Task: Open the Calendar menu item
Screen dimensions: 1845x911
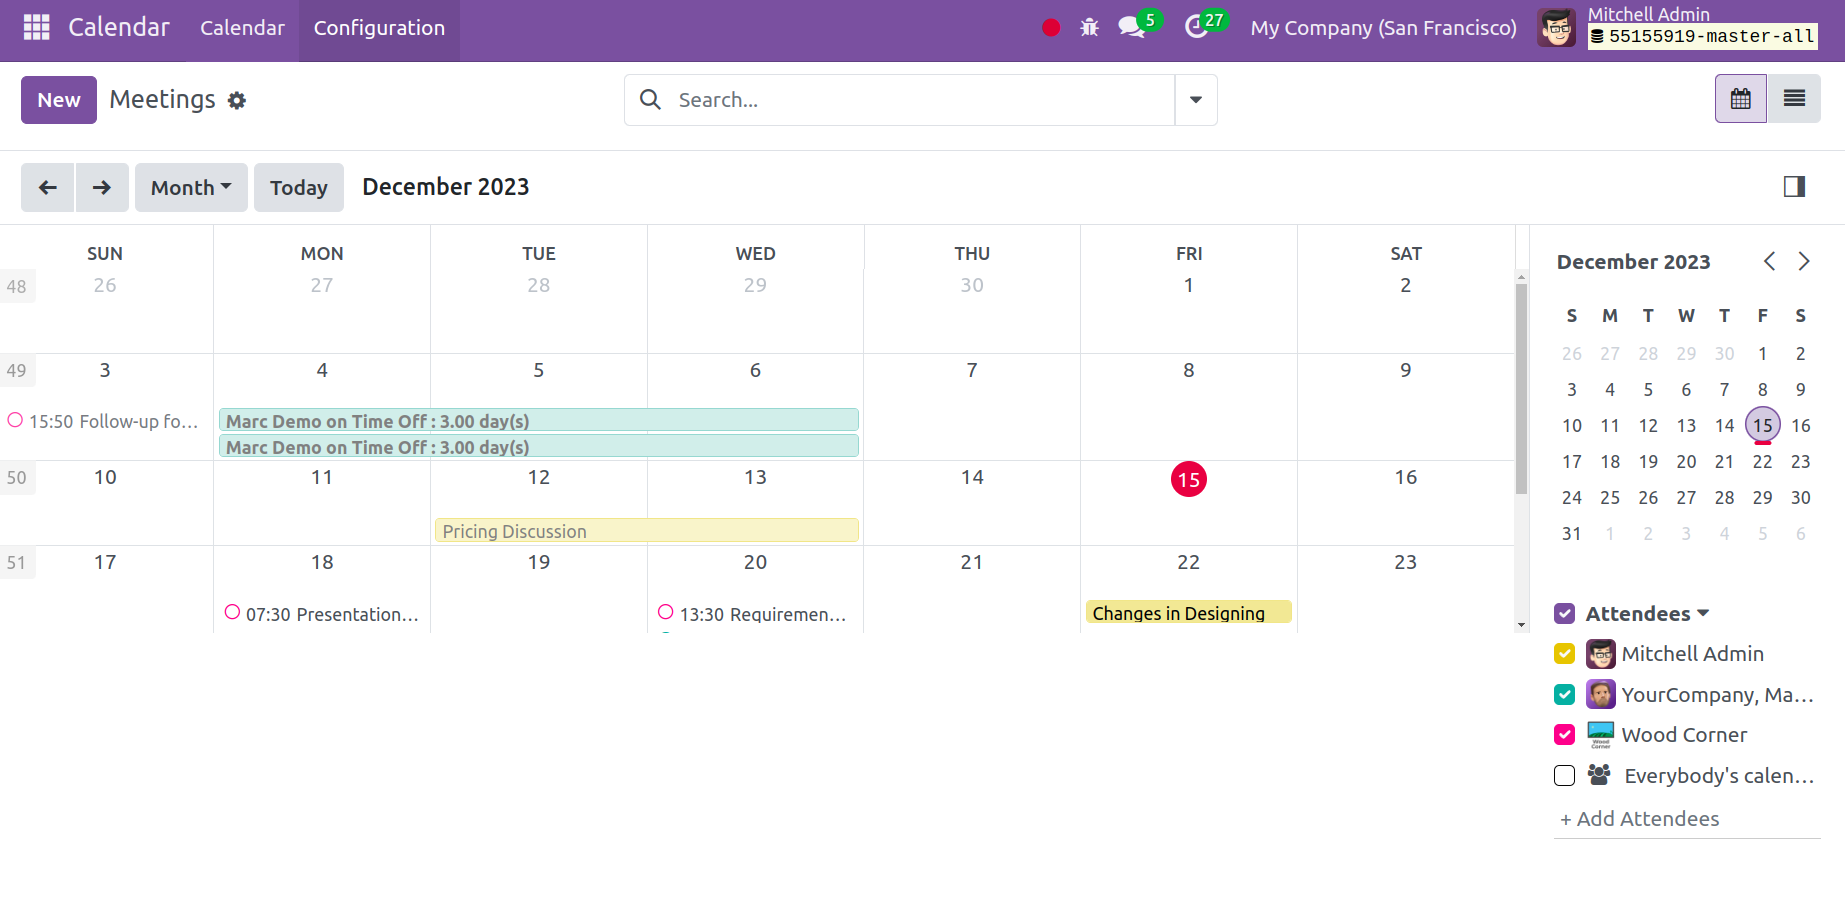Action: pos(242,28)
